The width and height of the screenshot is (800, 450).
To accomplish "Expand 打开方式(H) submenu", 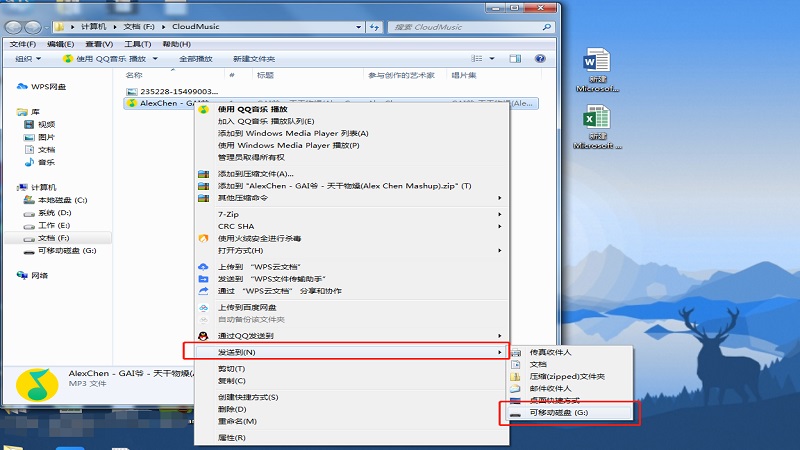I will (x=352, y=251).
